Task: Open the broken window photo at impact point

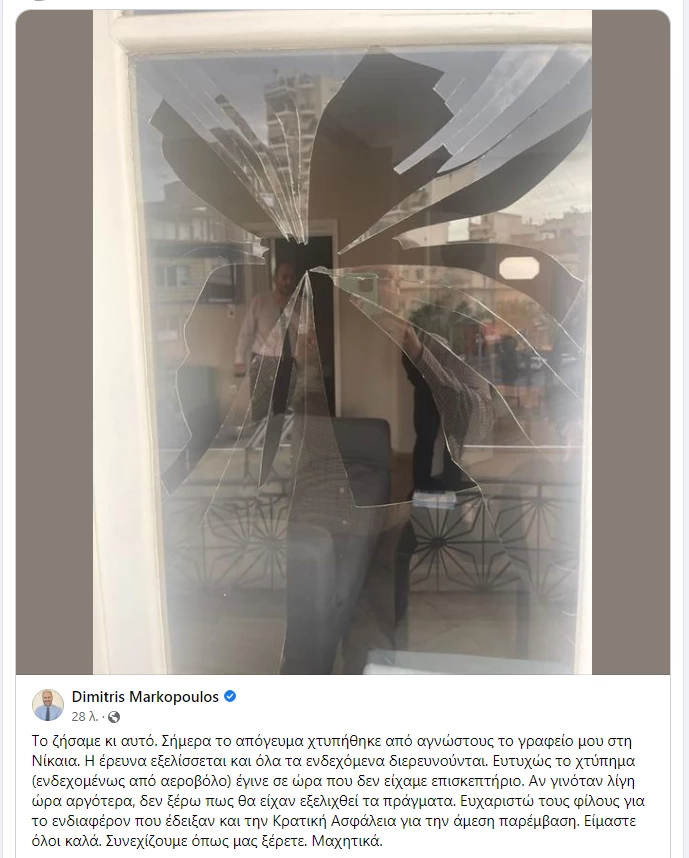Action: pyautogui.click(x=310, y=268)
